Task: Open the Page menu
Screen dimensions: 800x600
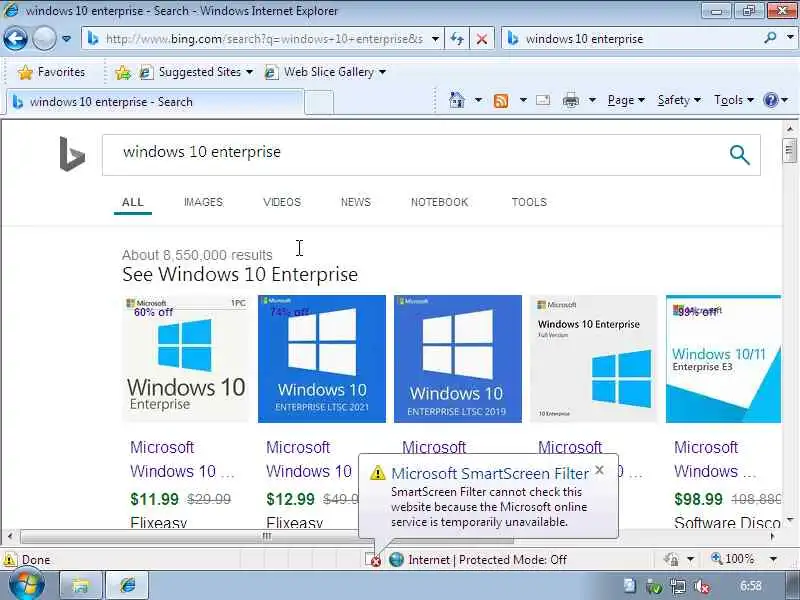Action: [626, 100]
